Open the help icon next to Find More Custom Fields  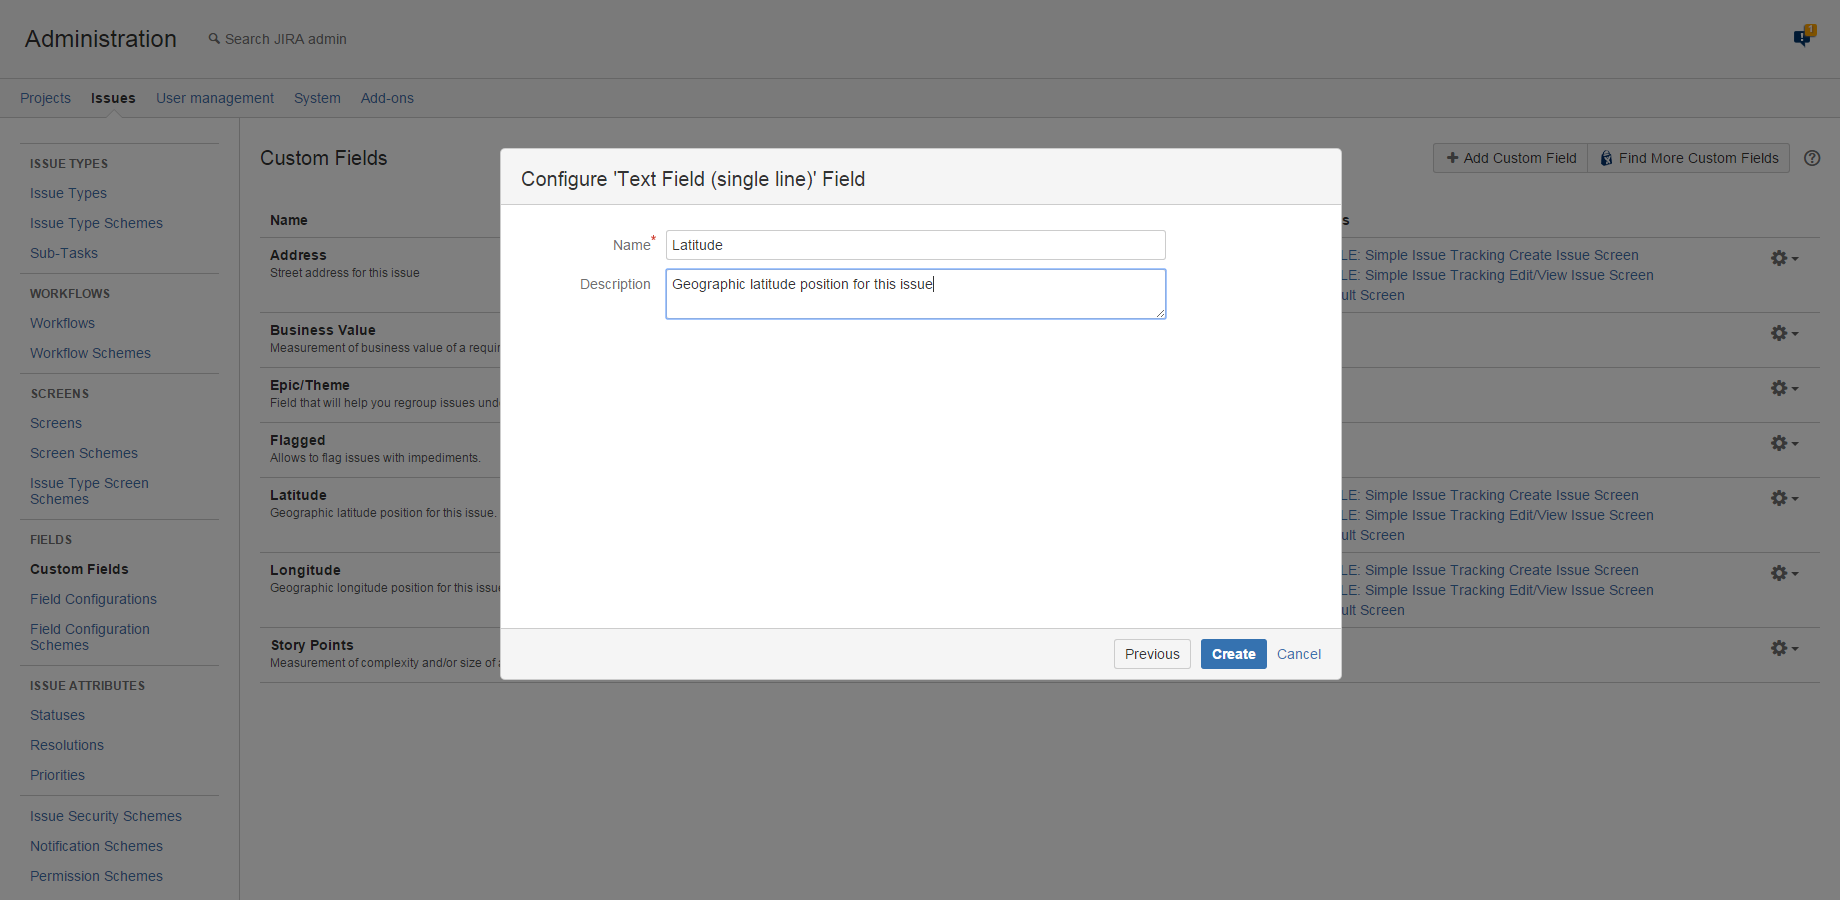pos(1812,158)
